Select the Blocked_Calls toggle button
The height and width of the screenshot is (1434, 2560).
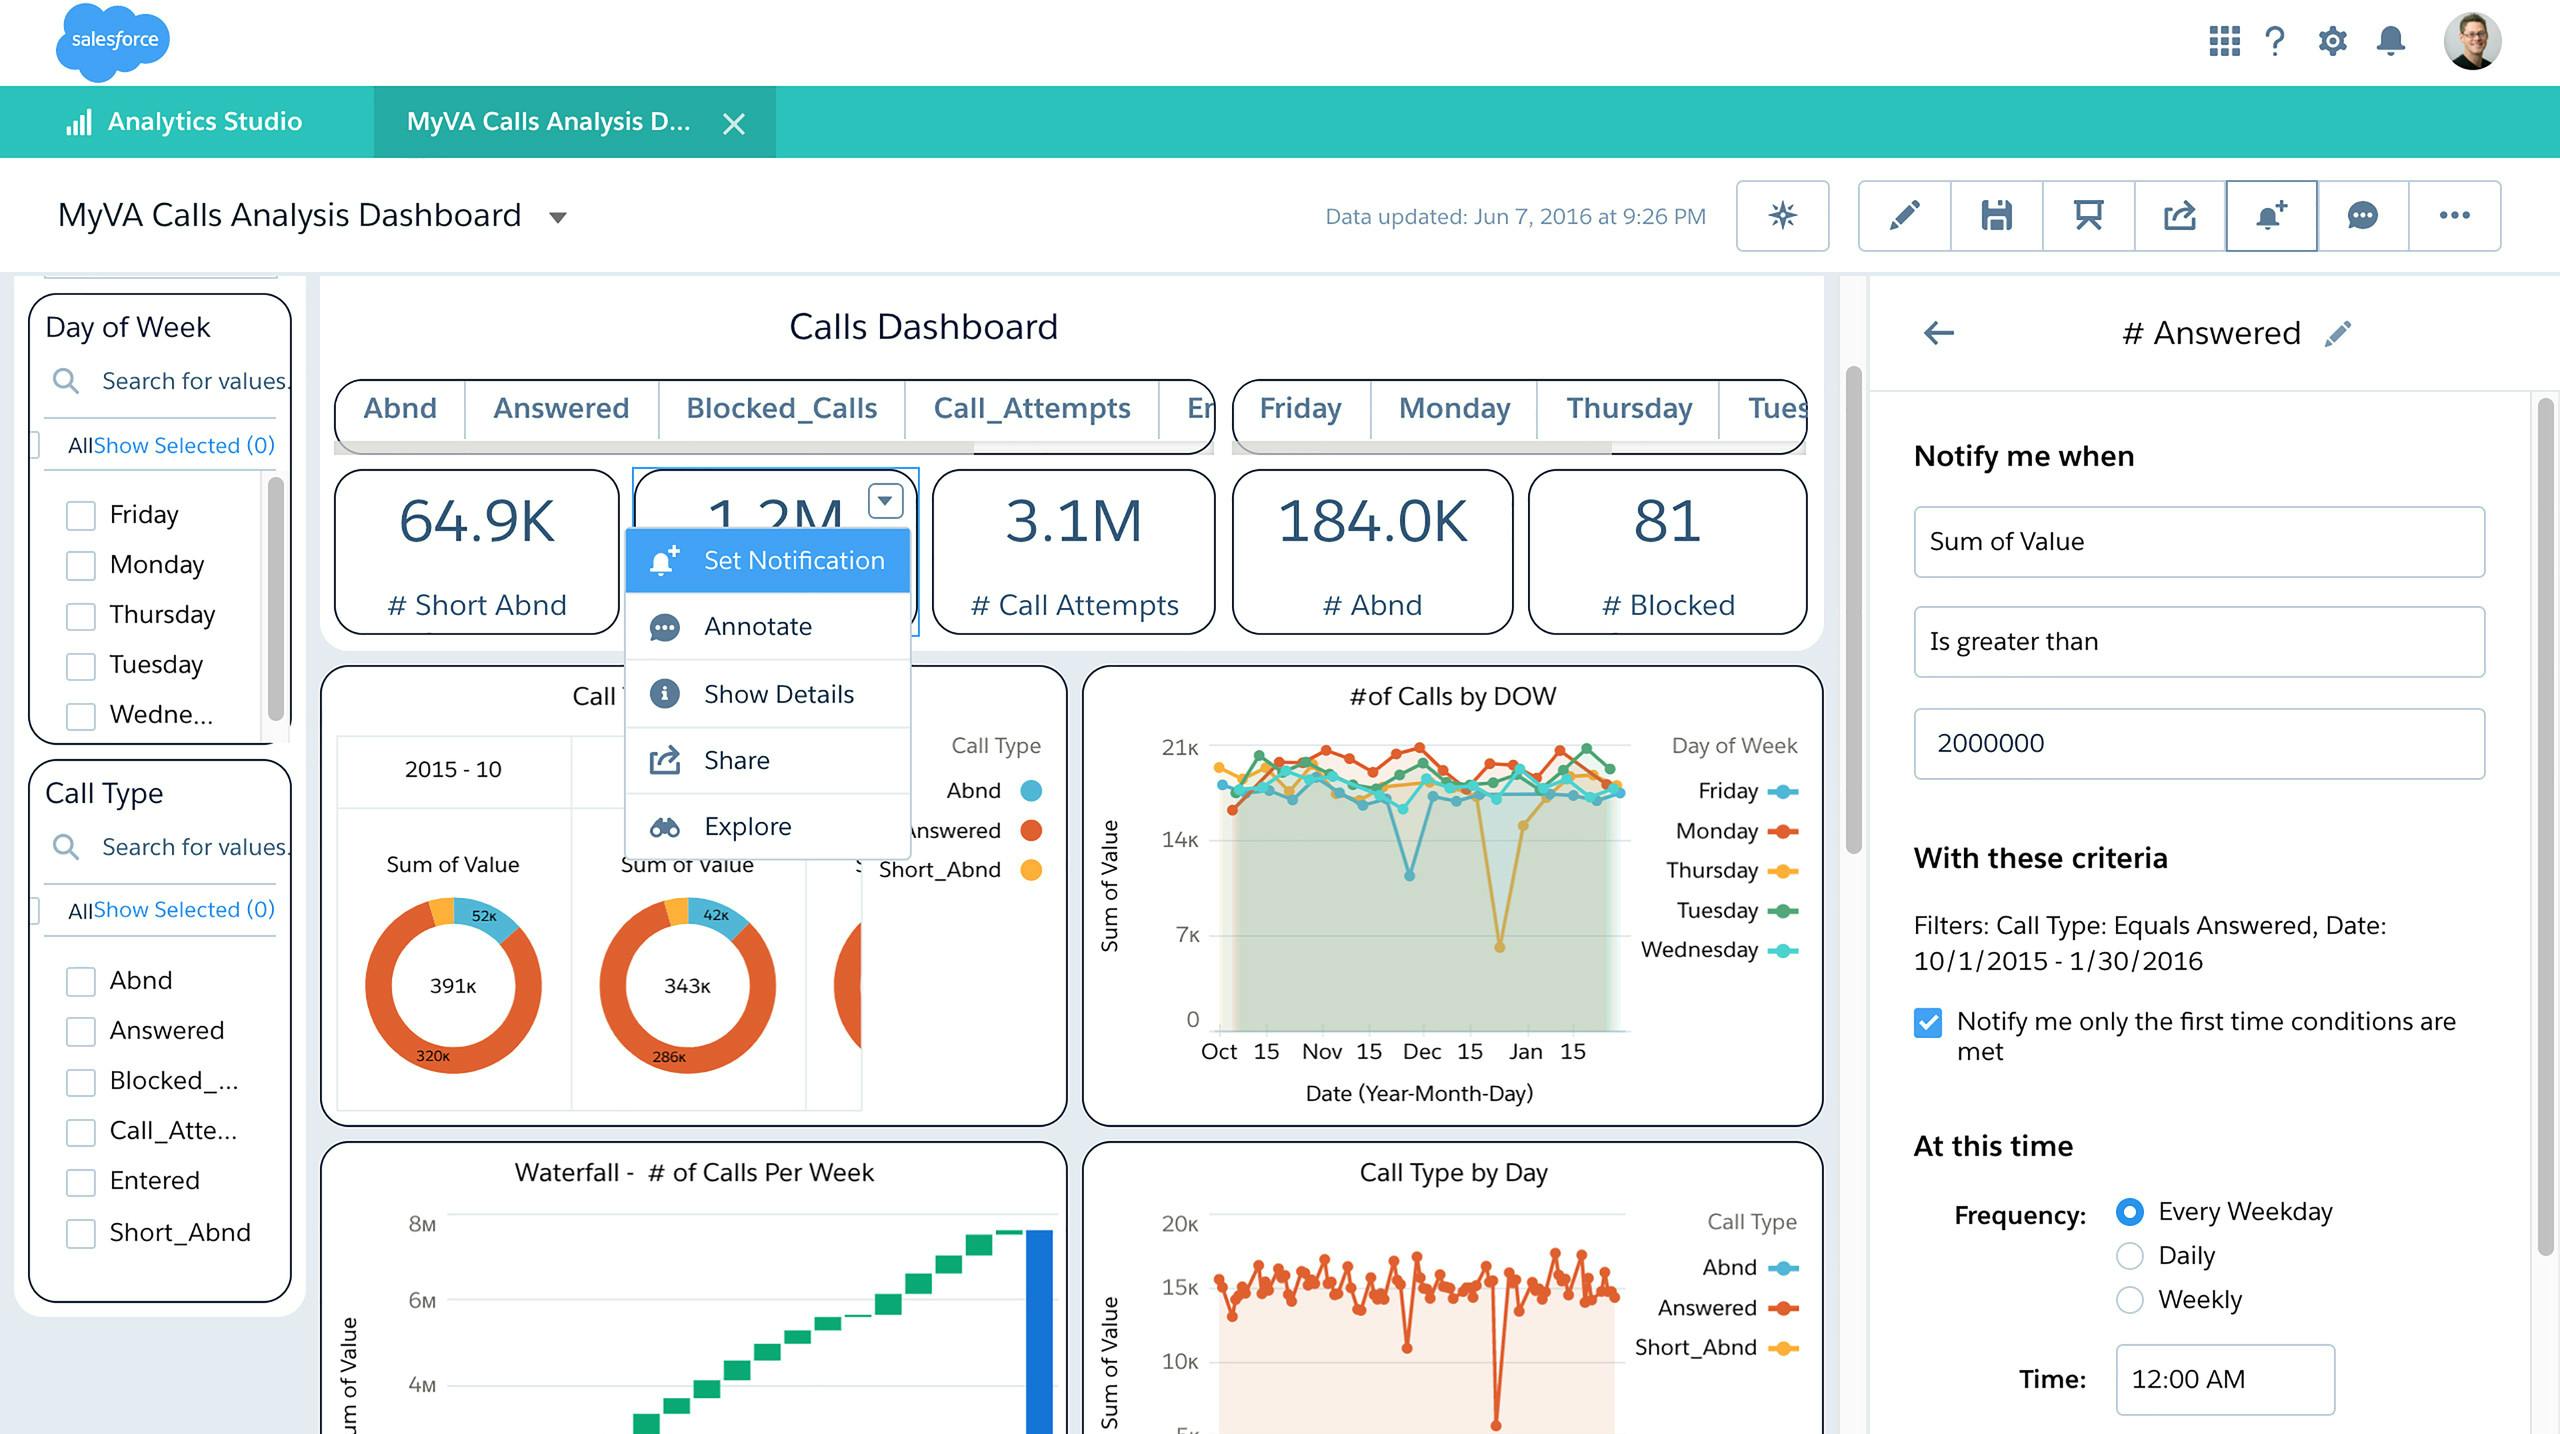click(x=781, y=409)
